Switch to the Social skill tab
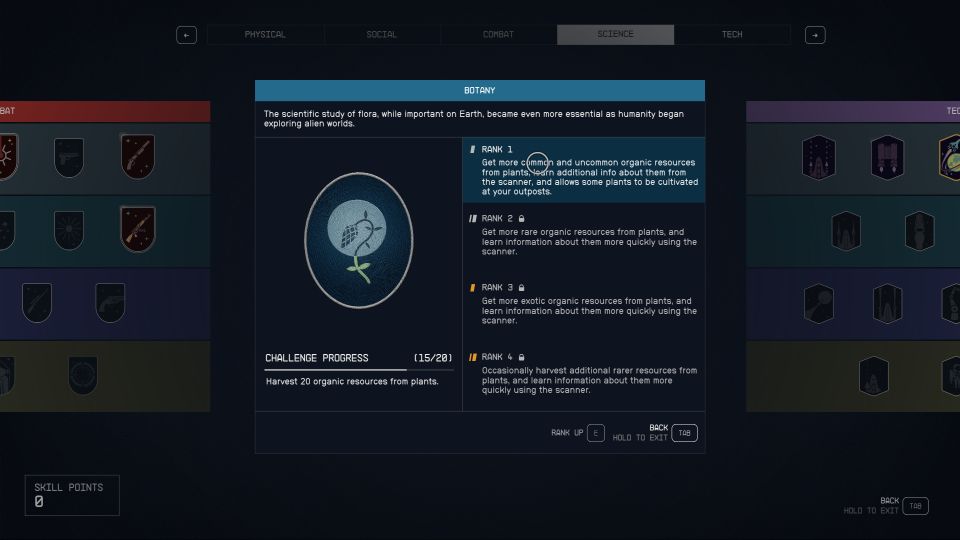The image size is (960, 540). [381, 34]
